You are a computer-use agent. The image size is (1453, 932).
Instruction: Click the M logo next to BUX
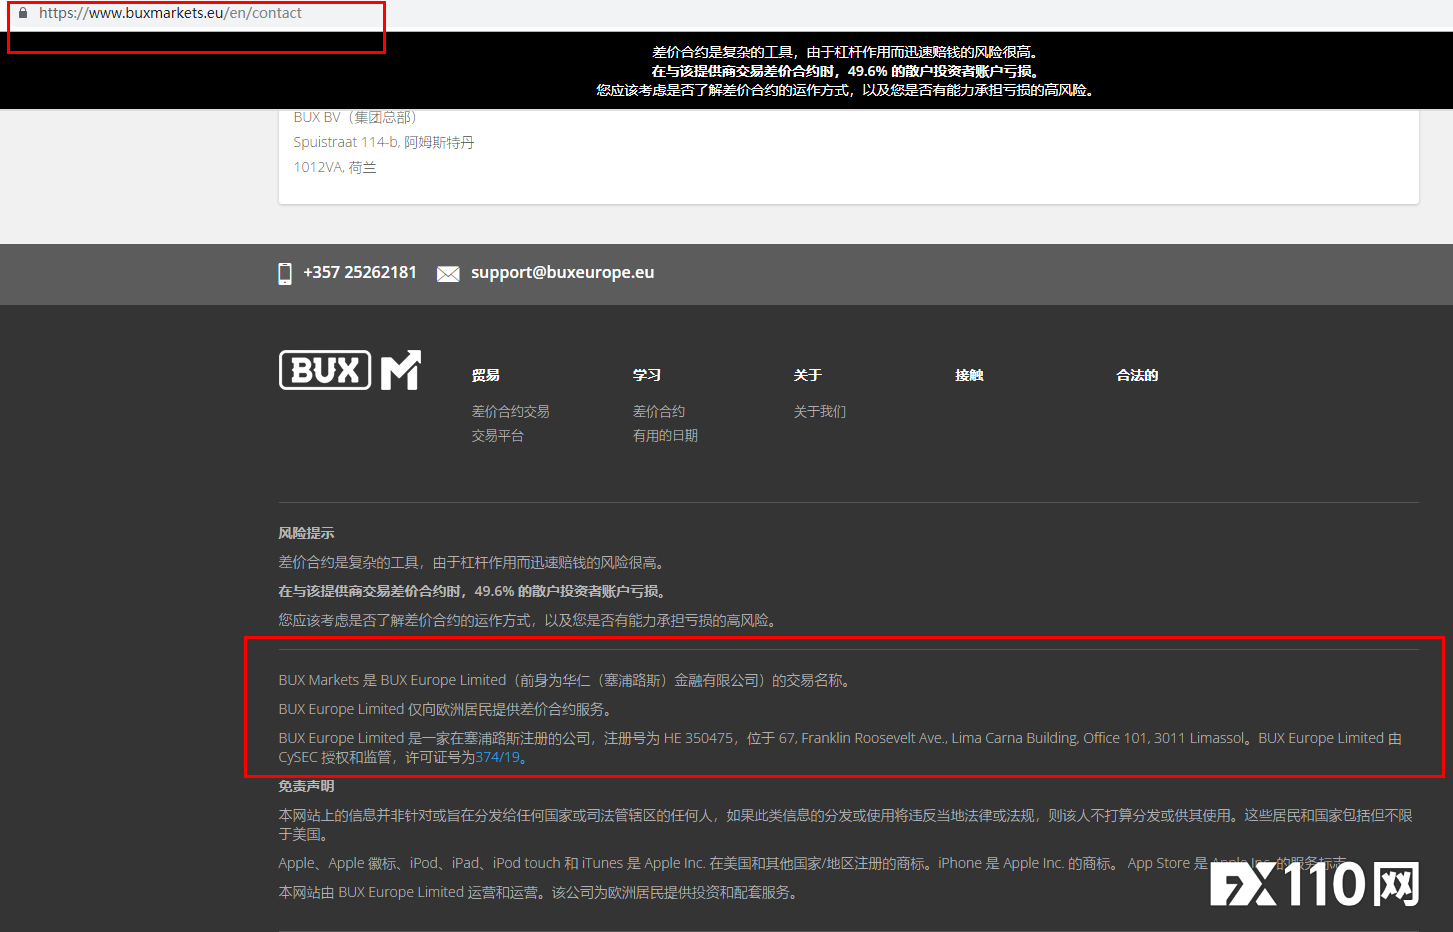[401, 370]
